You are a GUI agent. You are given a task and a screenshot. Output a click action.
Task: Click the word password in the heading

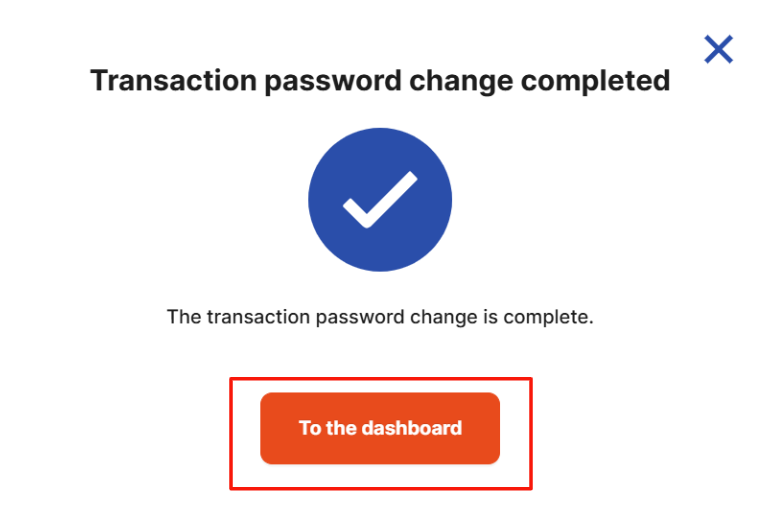(333, 81)
